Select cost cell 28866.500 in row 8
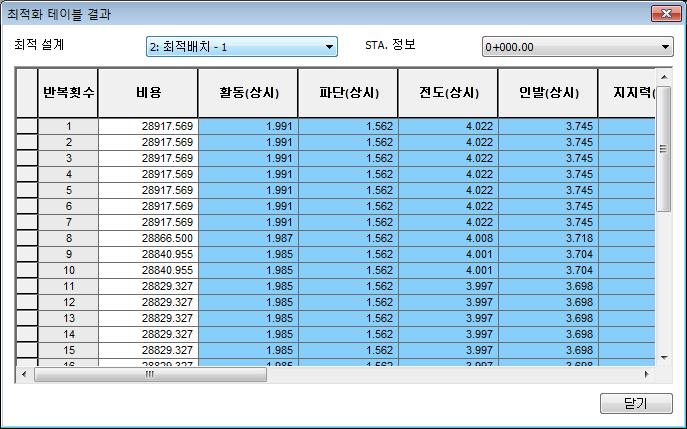This screenshot has height=429, width=687. coord(148,238)
